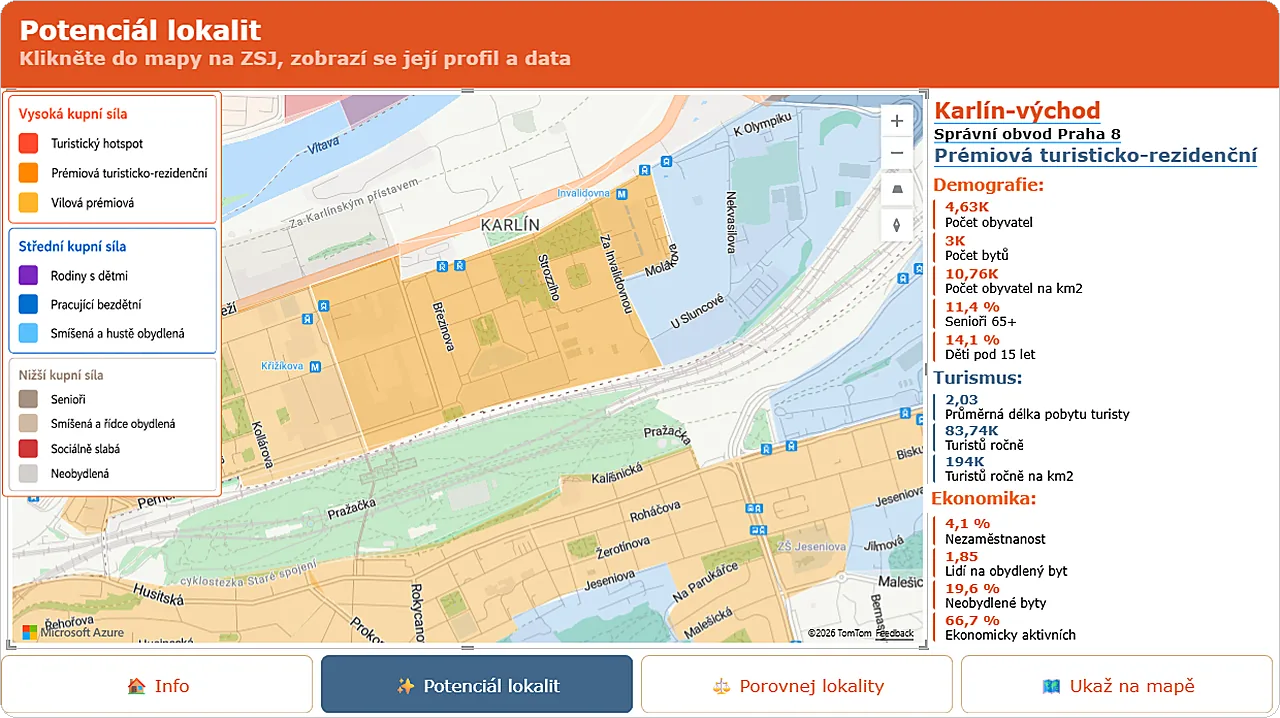This screenshot has height=718, width=1280.
Task: Click the U Sluncové street label
Action: point(697,313)
